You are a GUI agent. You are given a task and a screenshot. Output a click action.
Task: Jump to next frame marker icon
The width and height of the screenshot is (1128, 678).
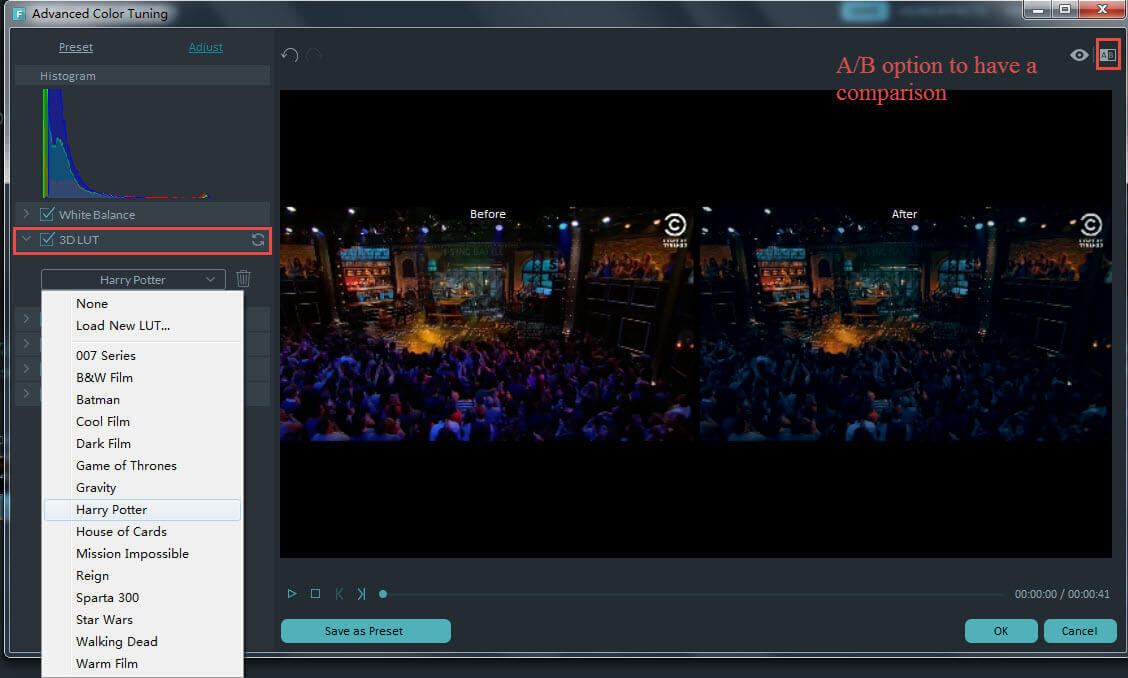361,594
